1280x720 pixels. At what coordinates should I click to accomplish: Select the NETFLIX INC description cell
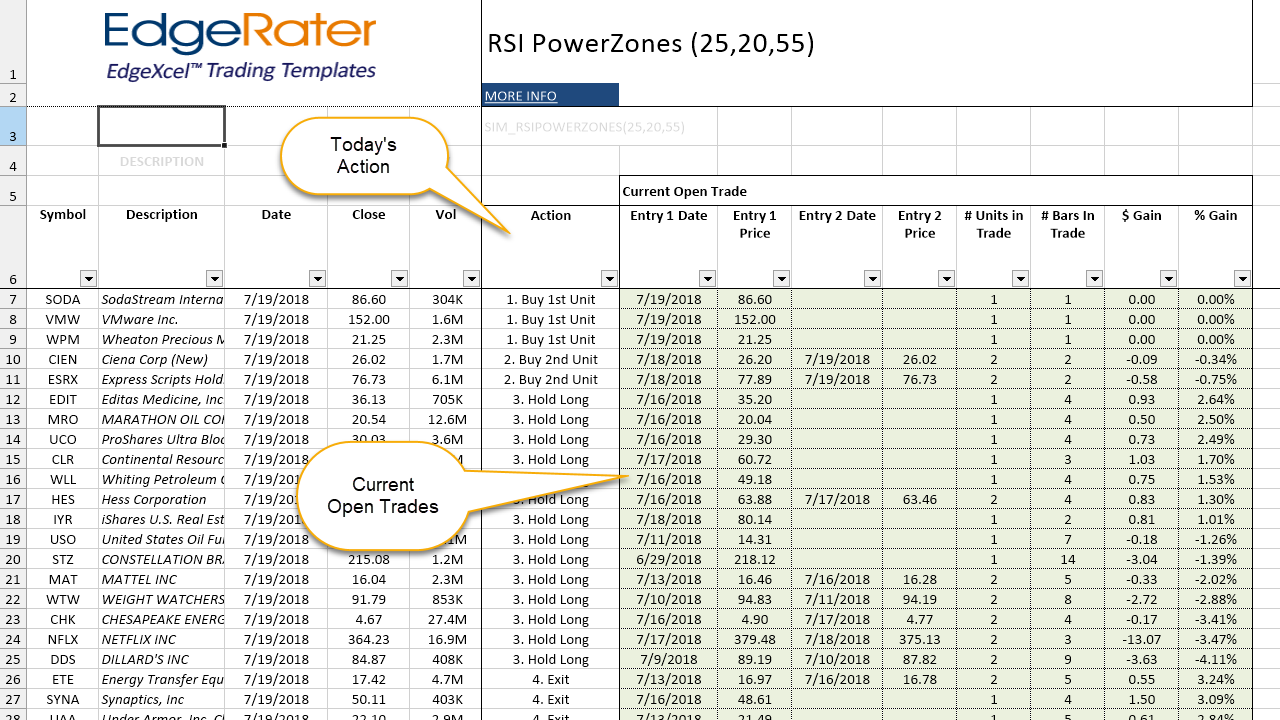161,639
